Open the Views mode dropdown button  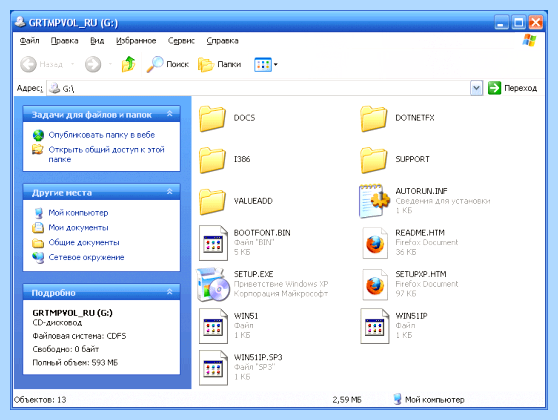coord(266,64)
